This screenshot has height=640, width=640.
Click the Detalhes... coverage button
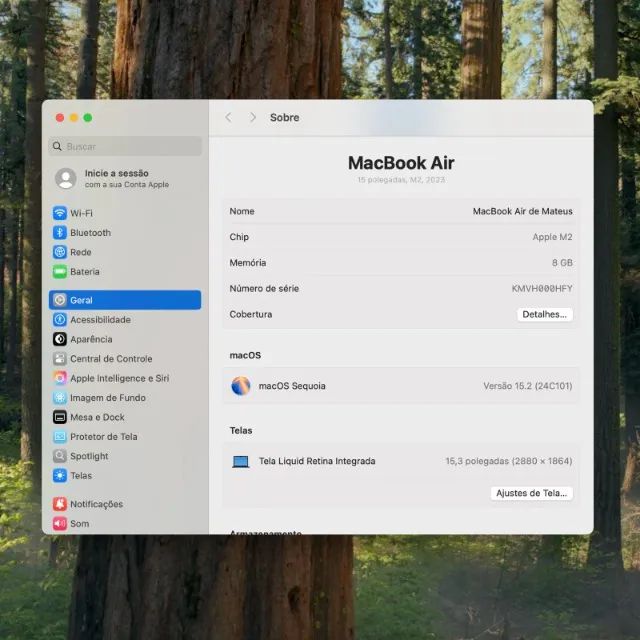[544, 314]
